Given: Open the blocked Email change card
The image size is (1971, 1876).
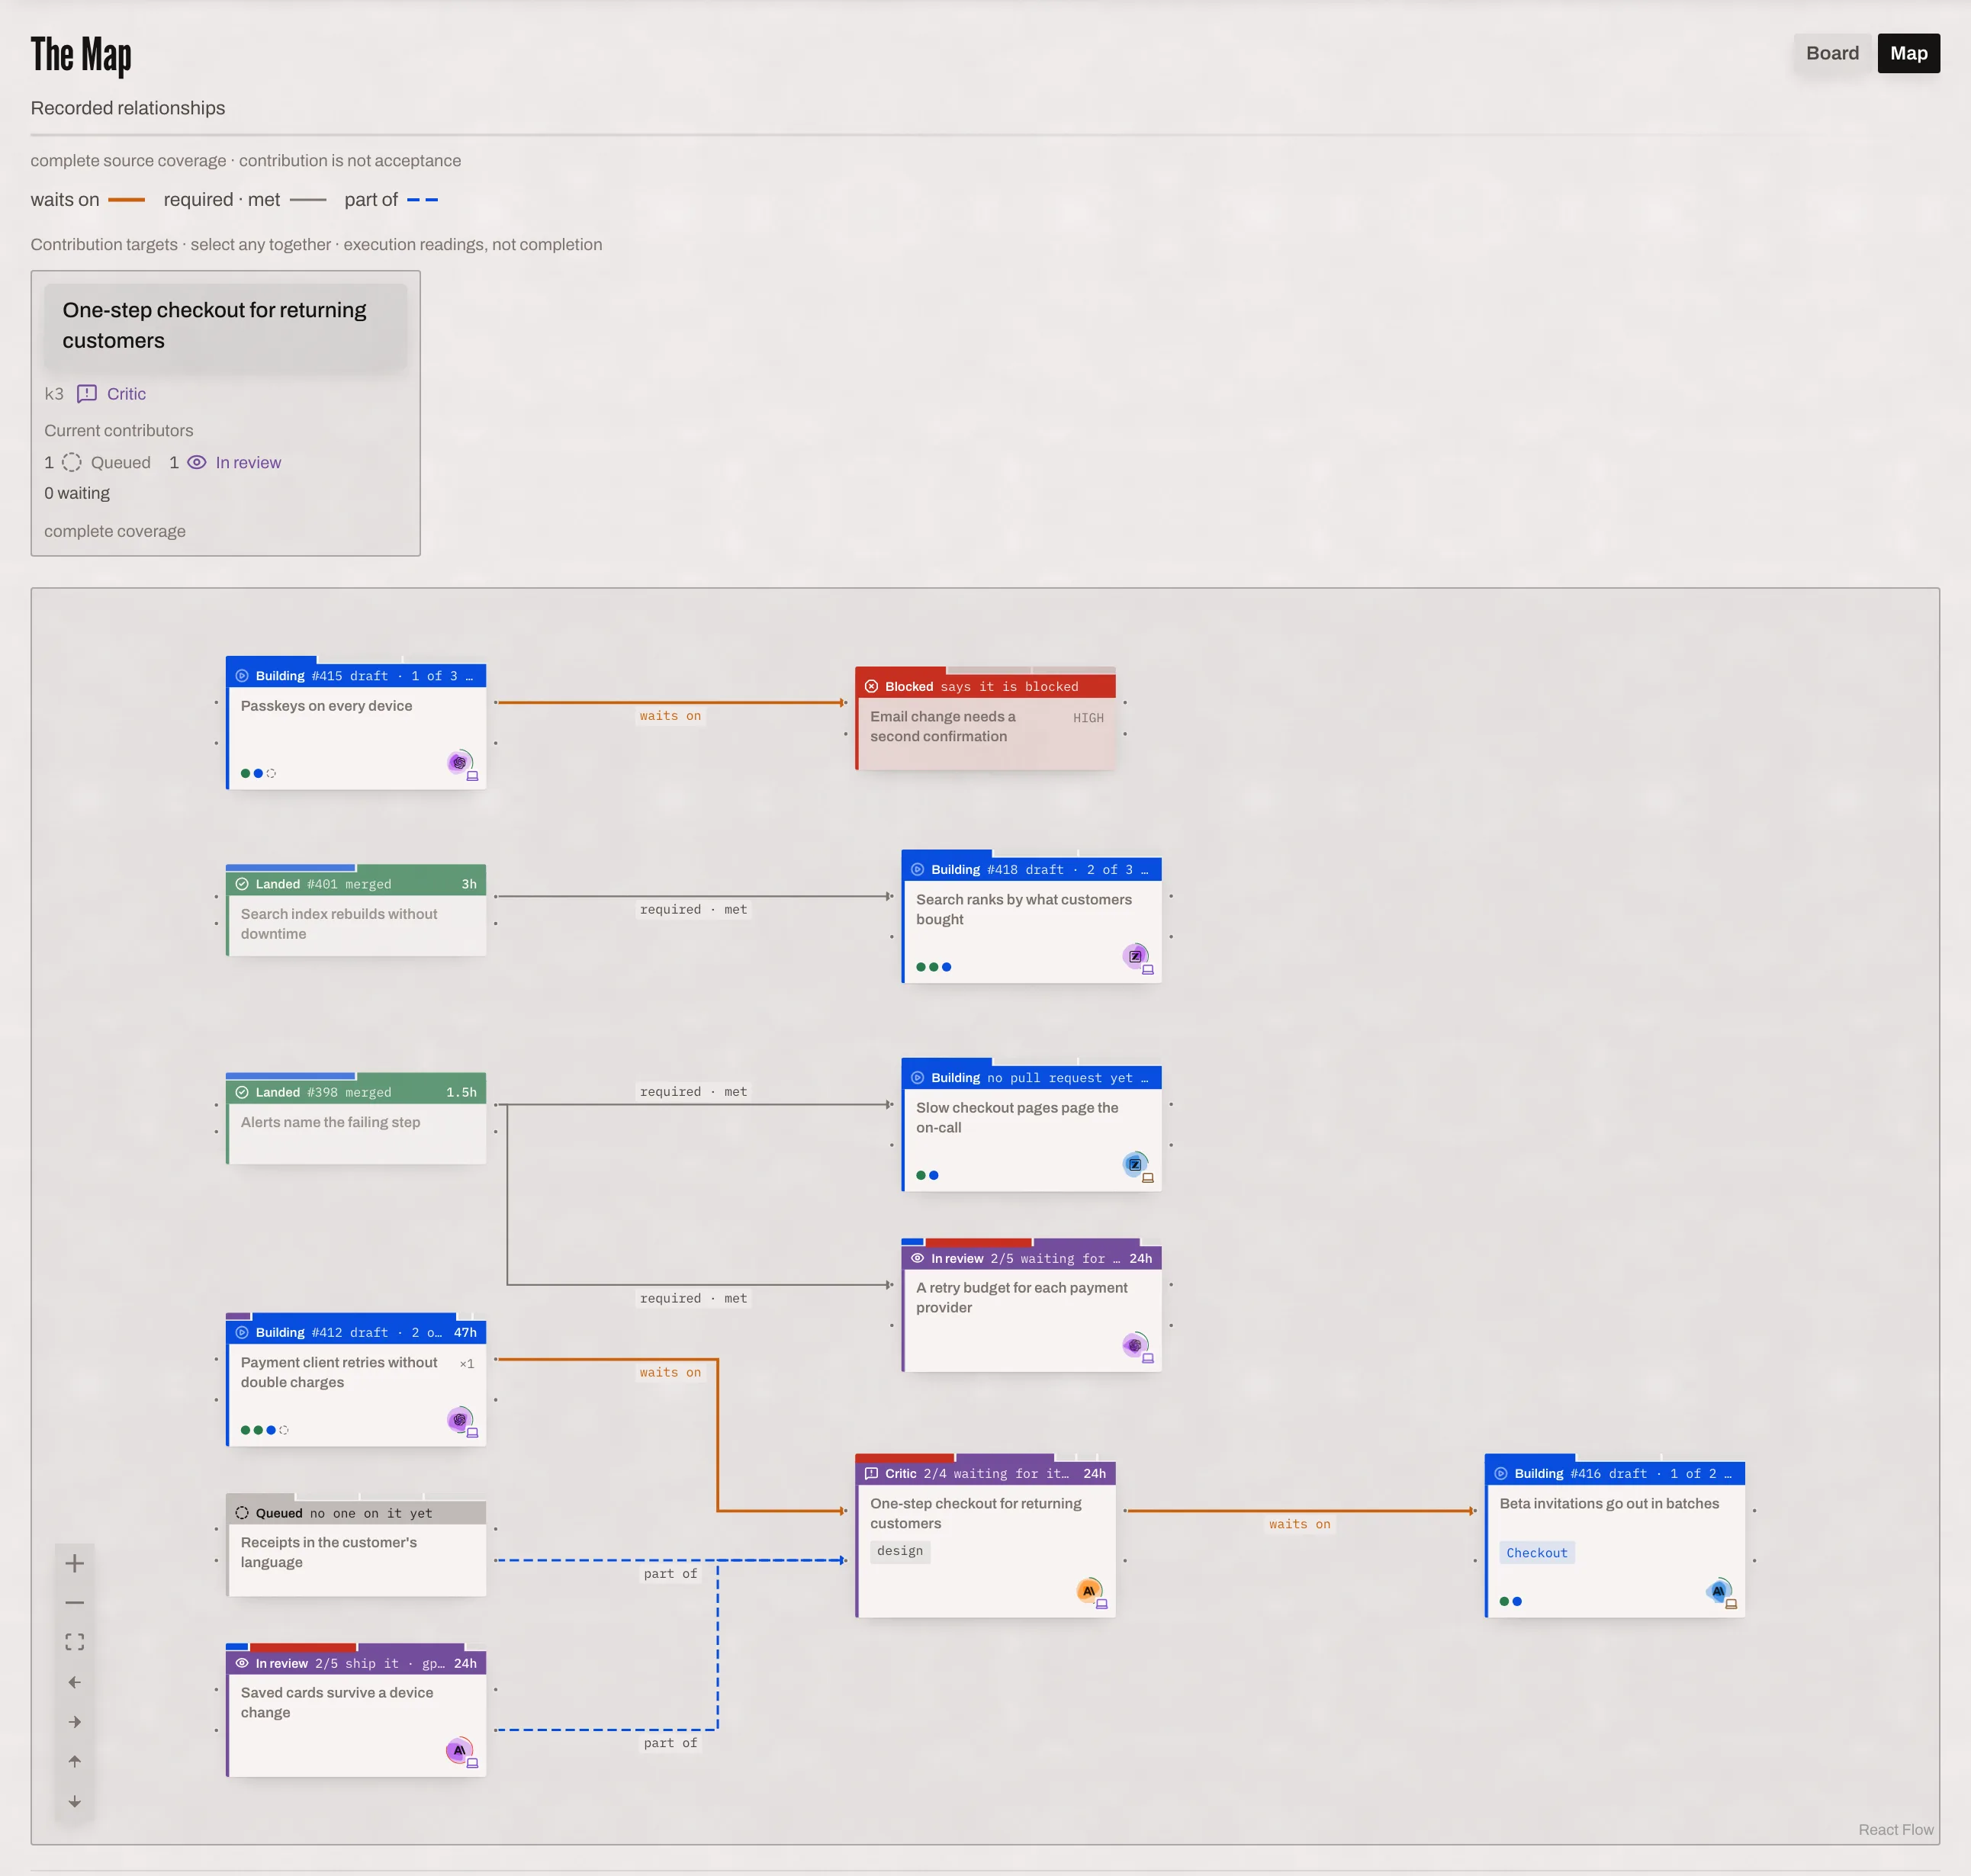Looking at the screenshot, I should 985,718.
